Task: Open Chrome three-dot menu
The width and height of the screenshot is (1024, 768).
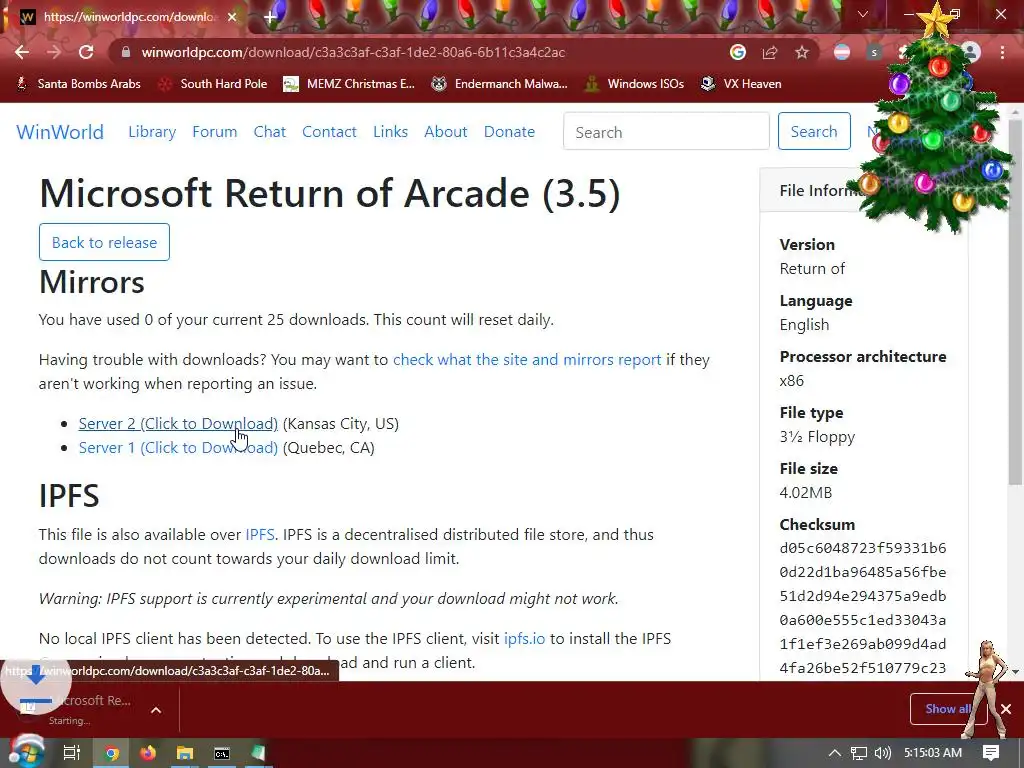Action: click(1002, 52)
